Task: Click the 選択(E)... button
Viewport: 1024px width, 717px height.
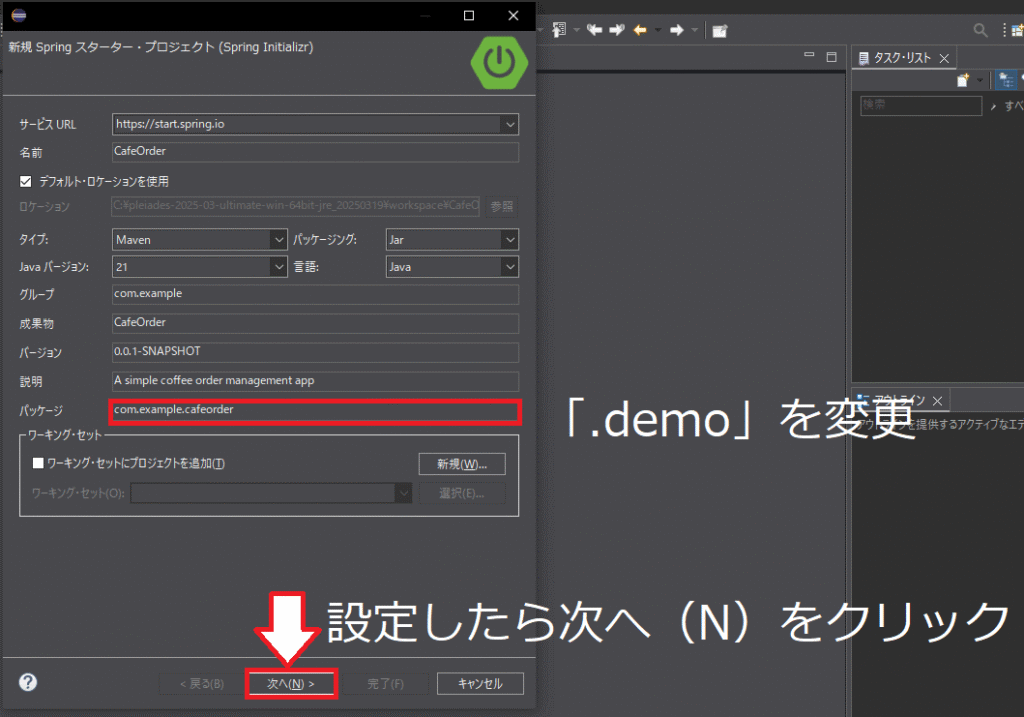Action: click(462, 493)
